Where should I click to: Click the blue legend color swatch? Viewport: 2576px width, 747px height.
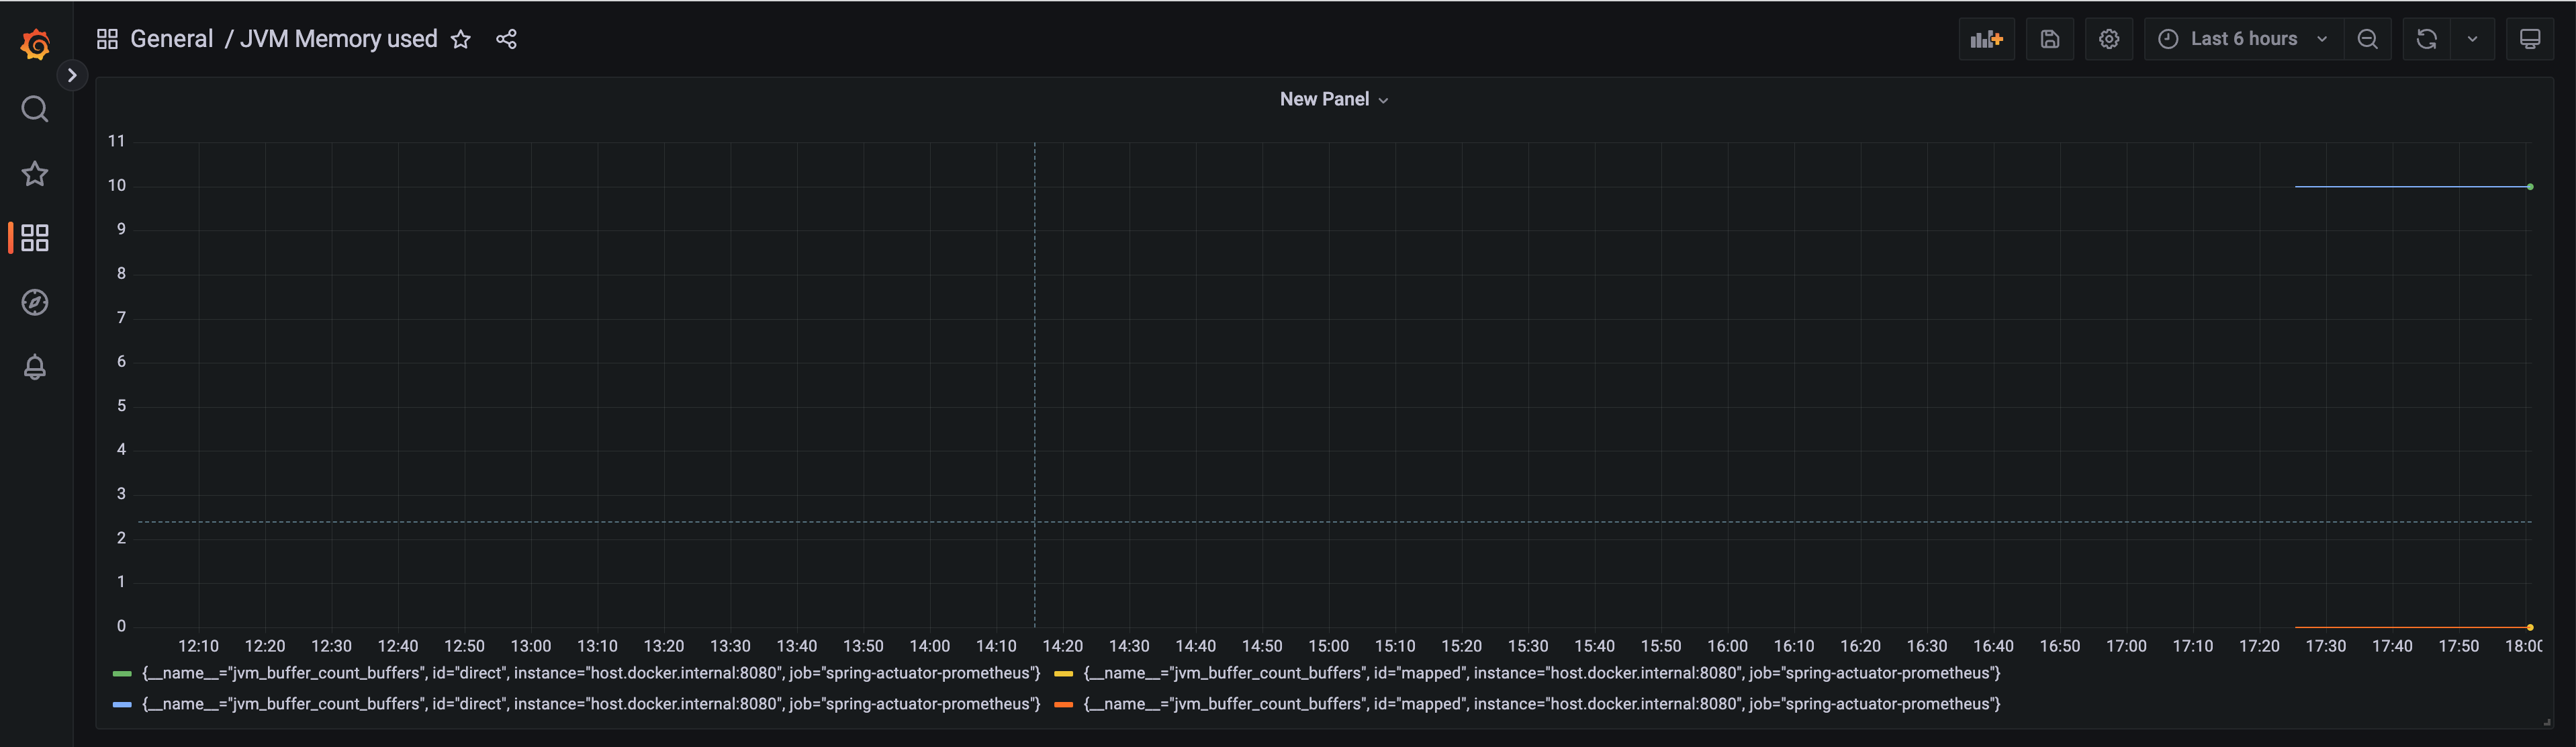coord(122,705)
